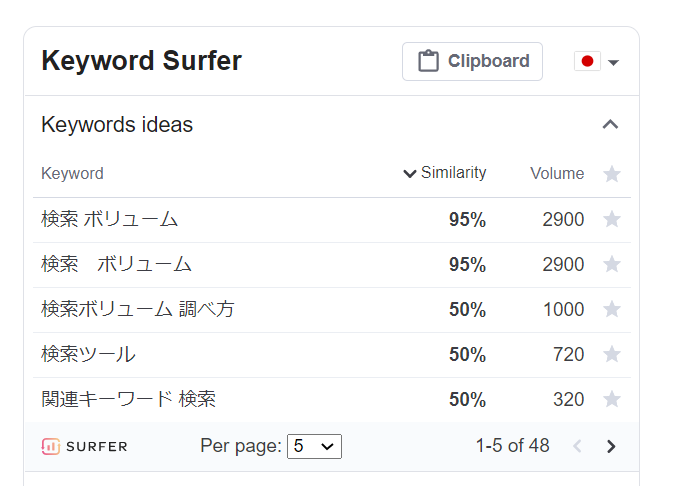676x486 pixels.
Task: Click the Japan flag icon
Action: 587,61
